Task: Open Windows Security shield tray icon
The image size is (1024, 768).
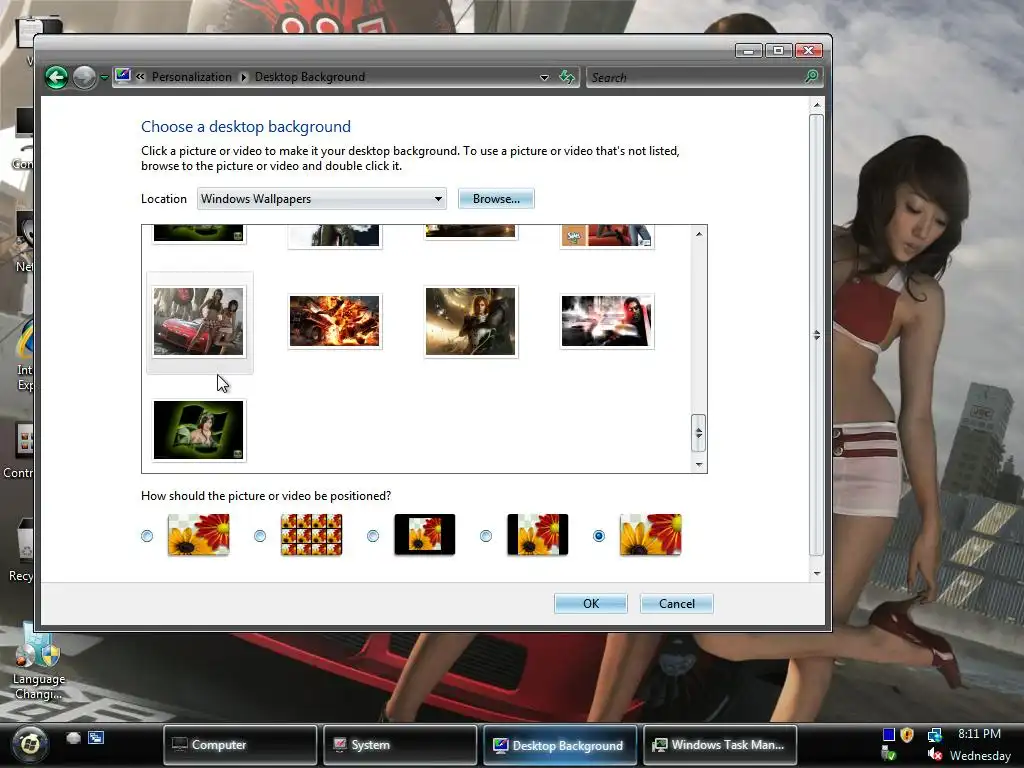Action: pyautogui.click(x=907, y=735)
